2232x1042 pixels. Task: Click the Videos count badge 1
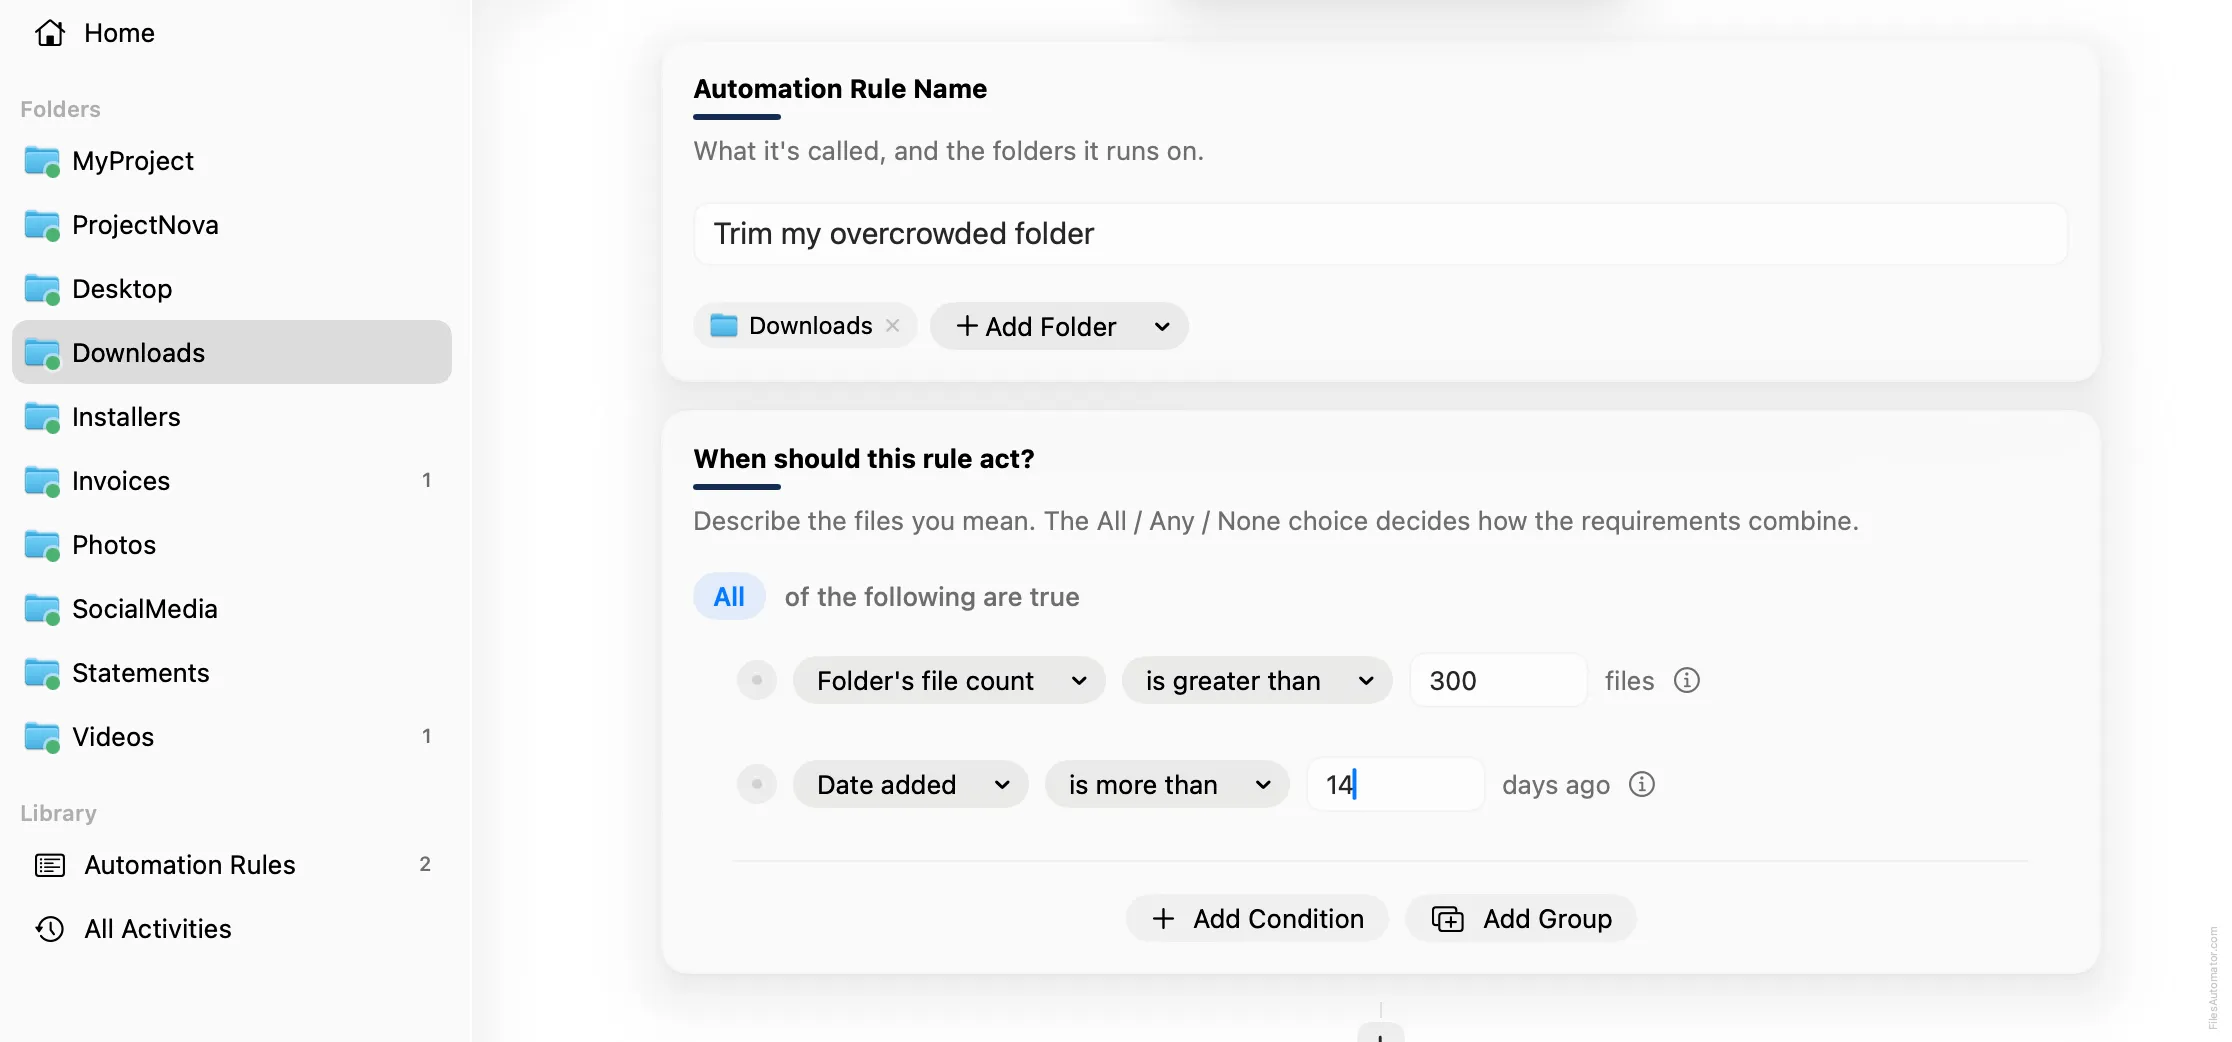427,737
